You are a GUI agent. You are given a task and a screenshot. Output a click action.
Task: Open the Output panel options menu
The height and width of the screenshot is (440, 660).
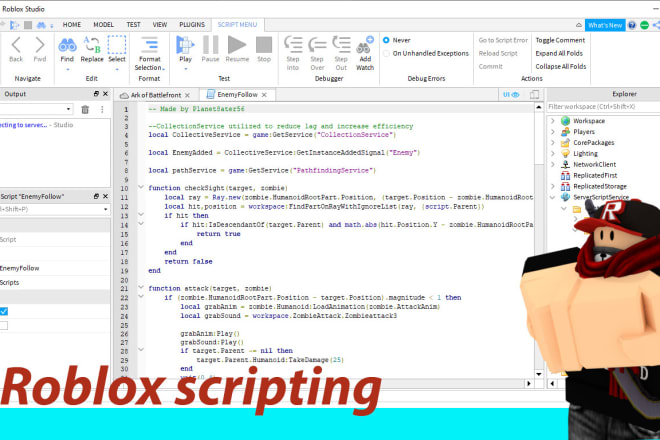point(102,109)
